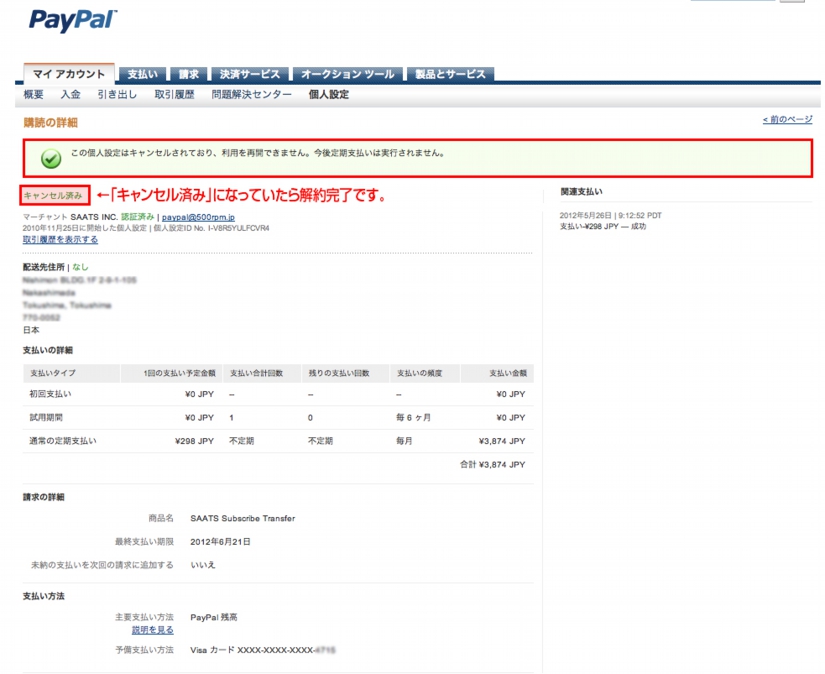This screenshot has height=674, width=825.
Task: Click the 認証済み merchant status link
Action: (137, 216)
